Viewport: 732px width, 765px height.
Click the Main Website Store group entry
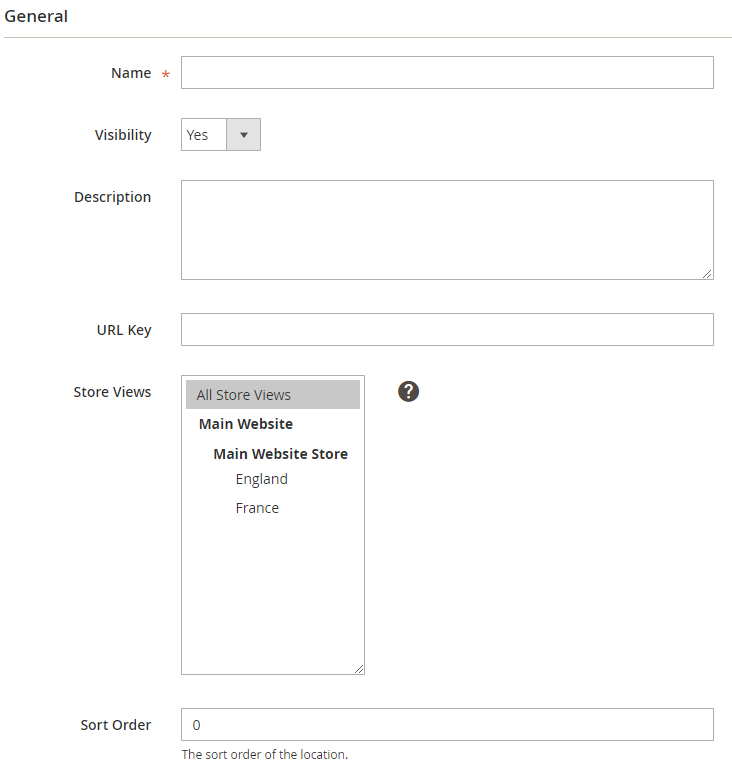280,454
